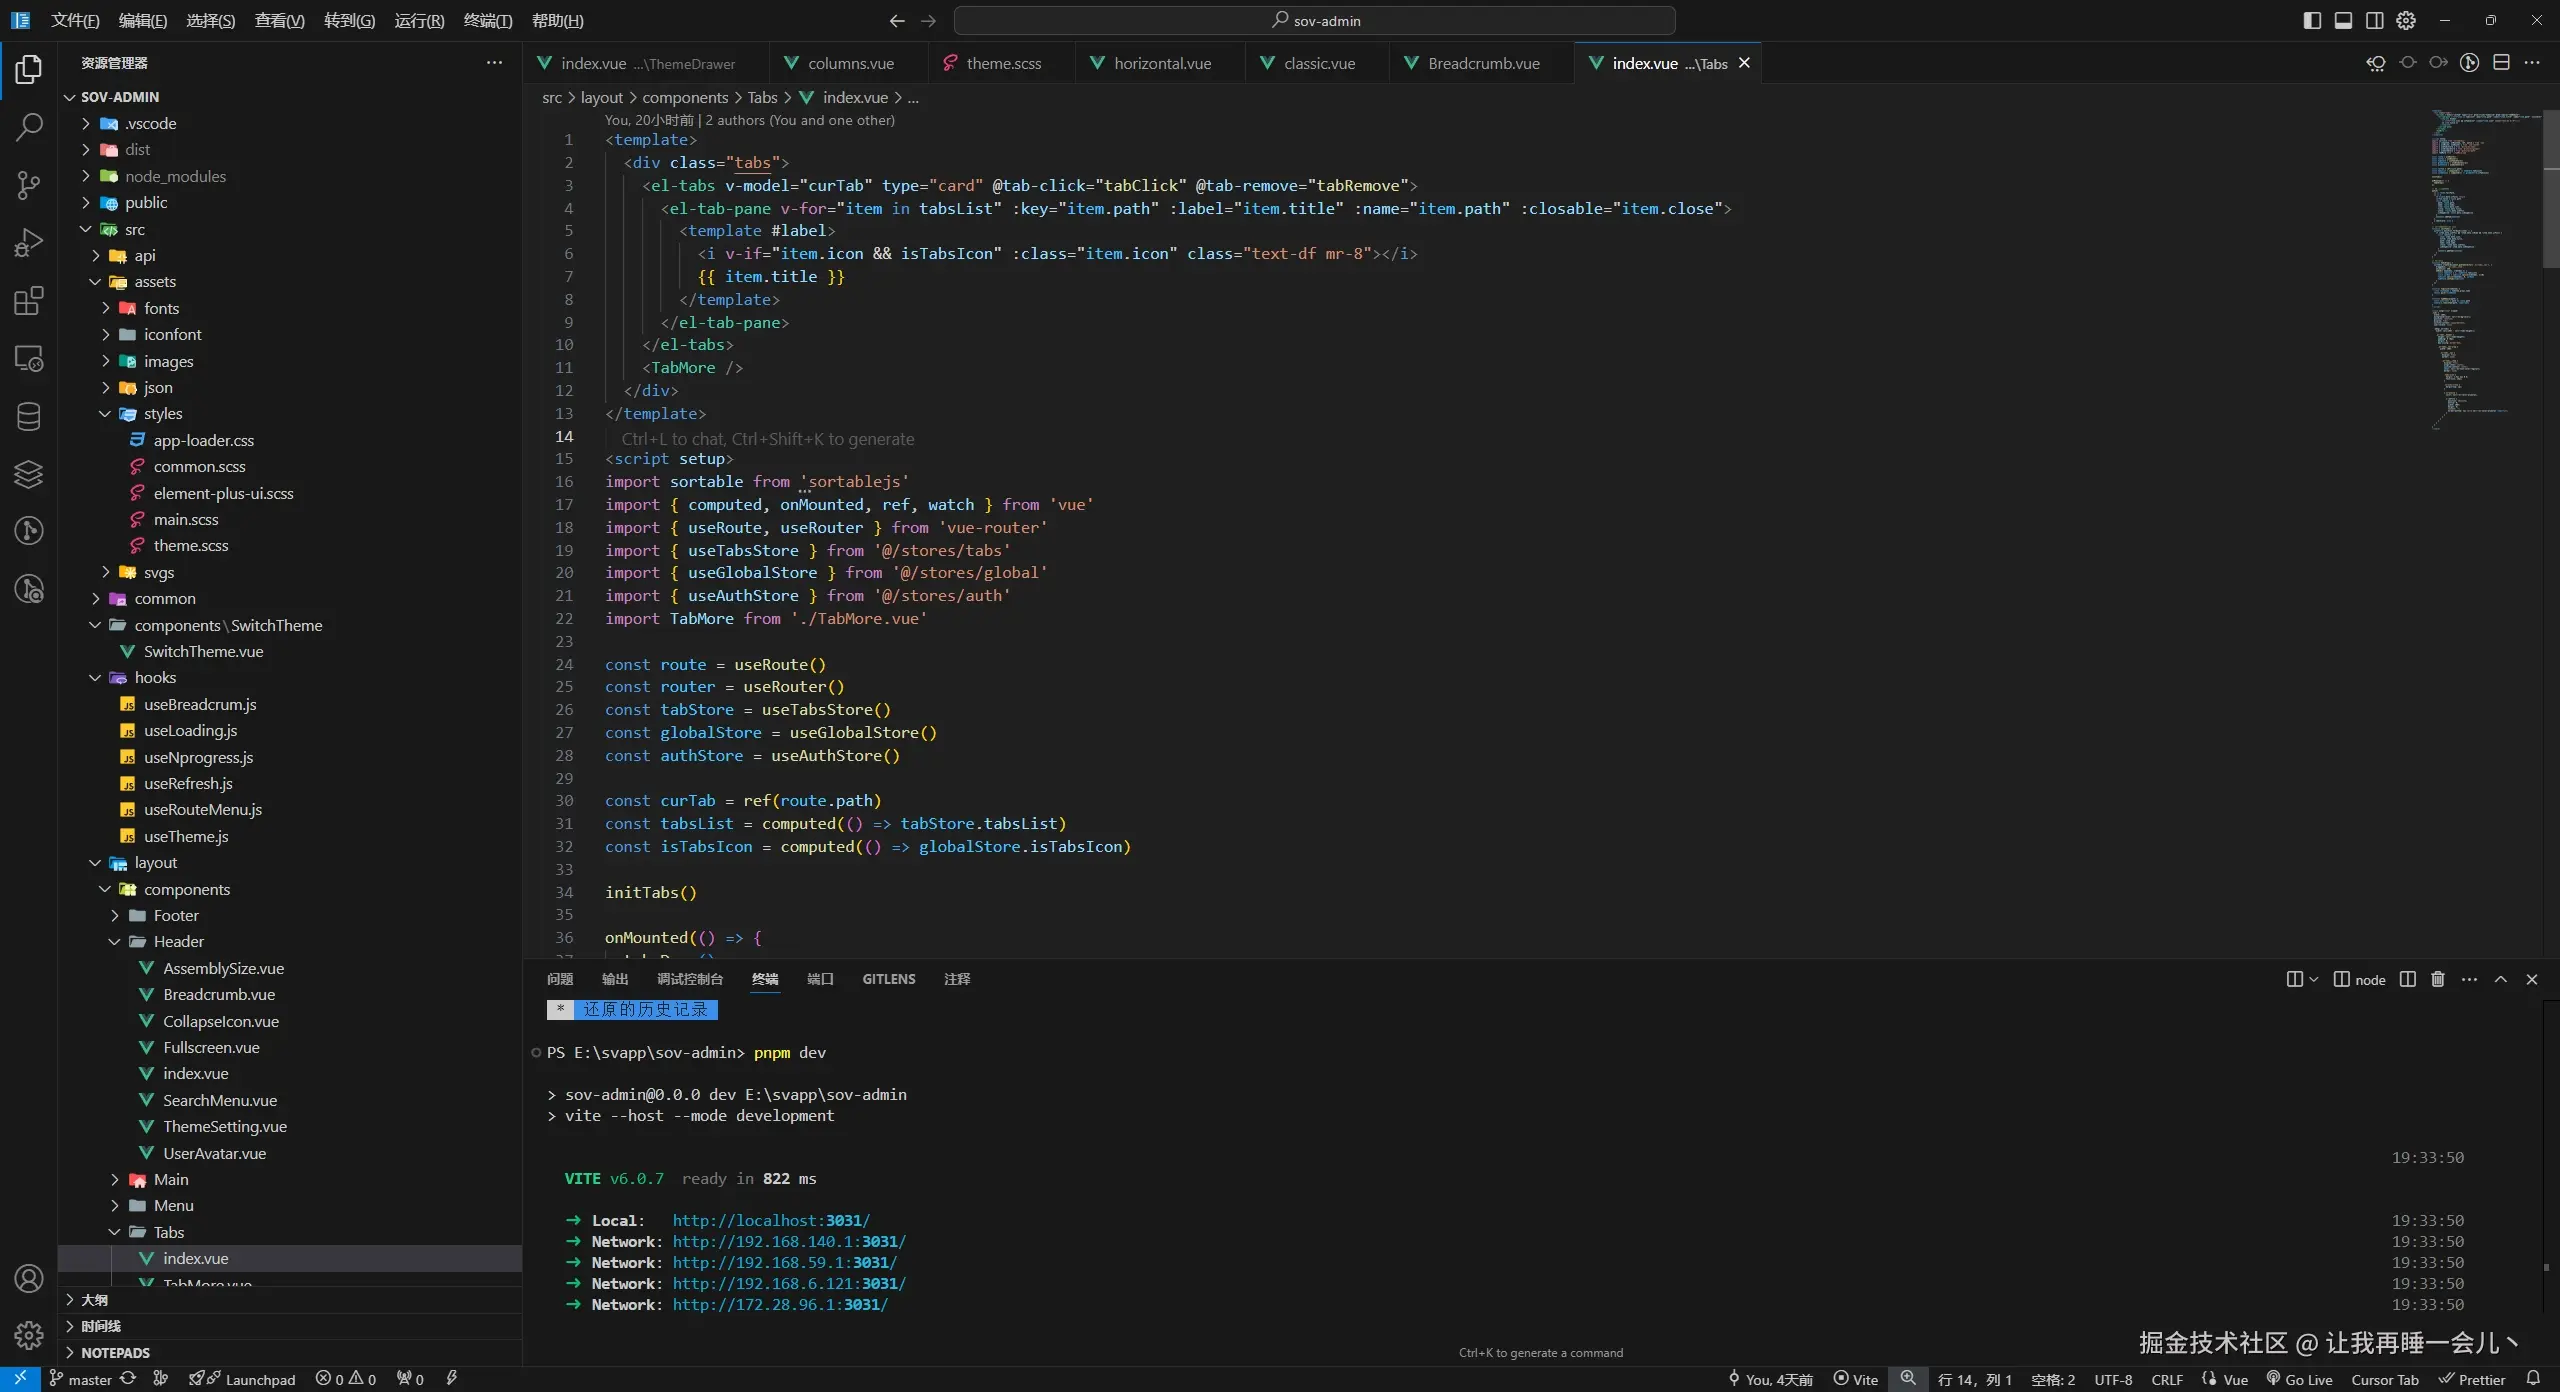Kill terminal with the trash icon
2560x1392 pixels.
(2438, 979)
